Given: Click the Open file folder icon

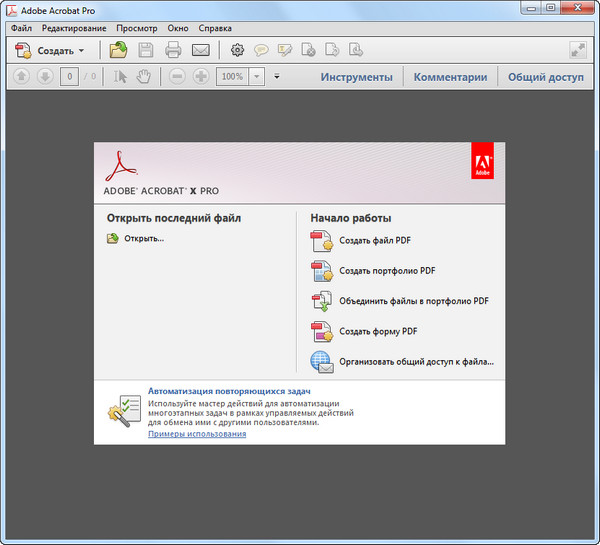Looking at the screenshot, I should (119, 50).
